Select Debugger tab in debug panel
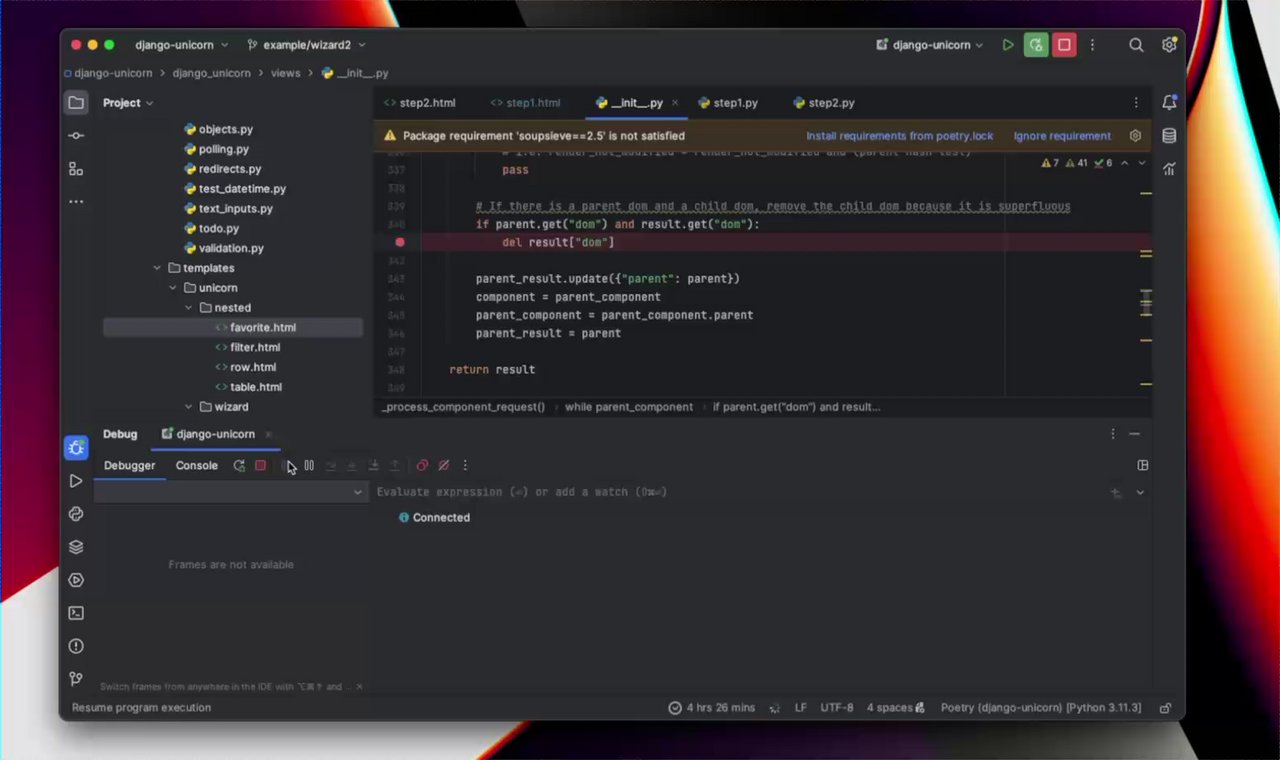 [x=129, y=465]
